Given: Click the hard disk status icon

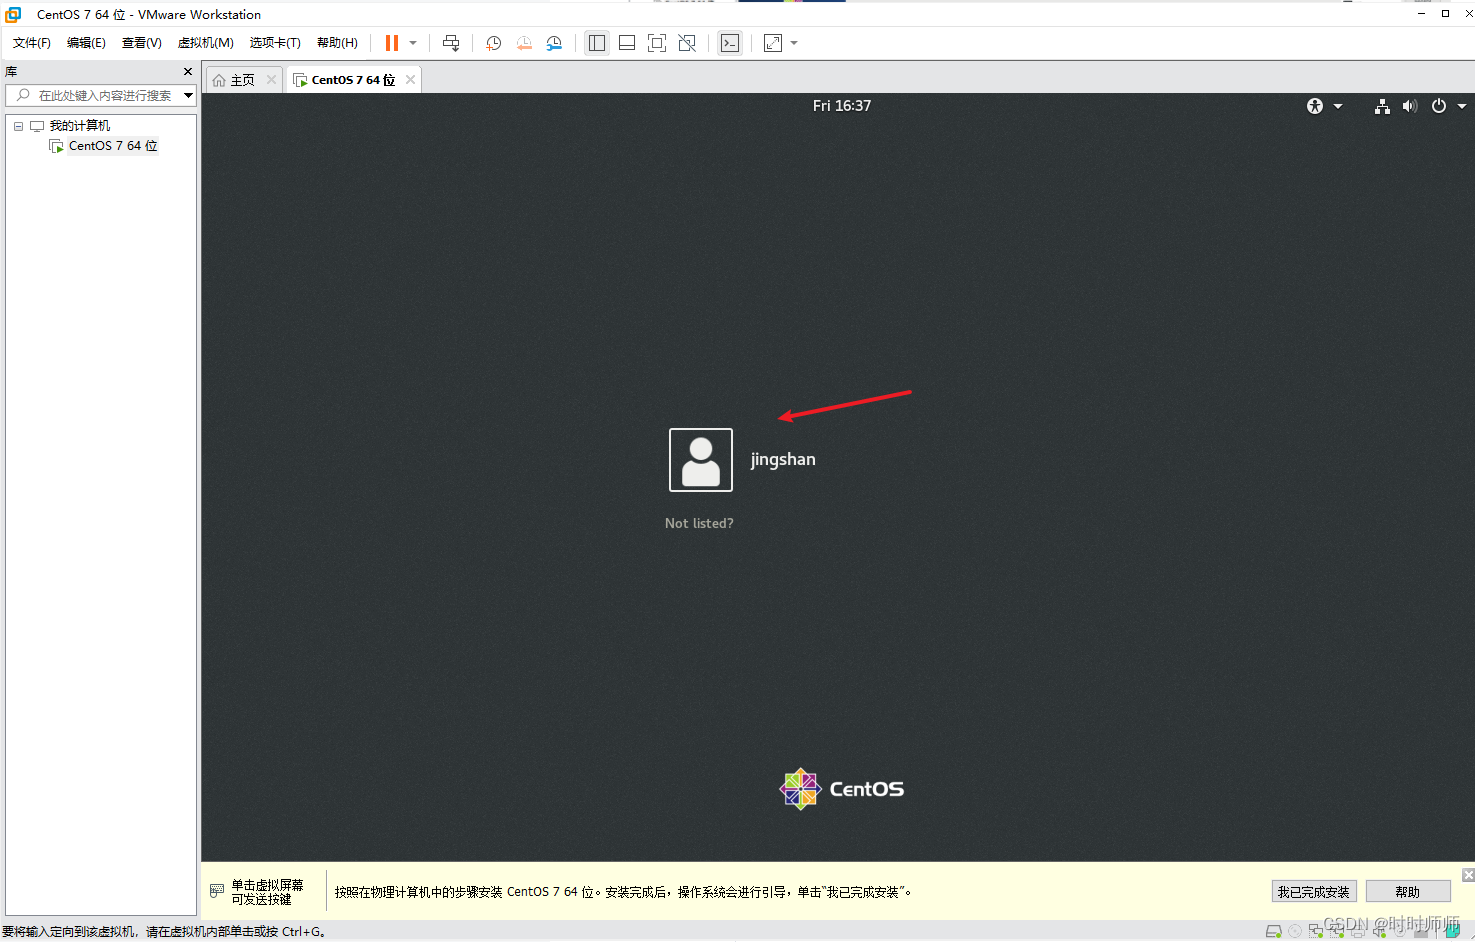Looking at the screenshot, I should click(x=1274, y=931).
